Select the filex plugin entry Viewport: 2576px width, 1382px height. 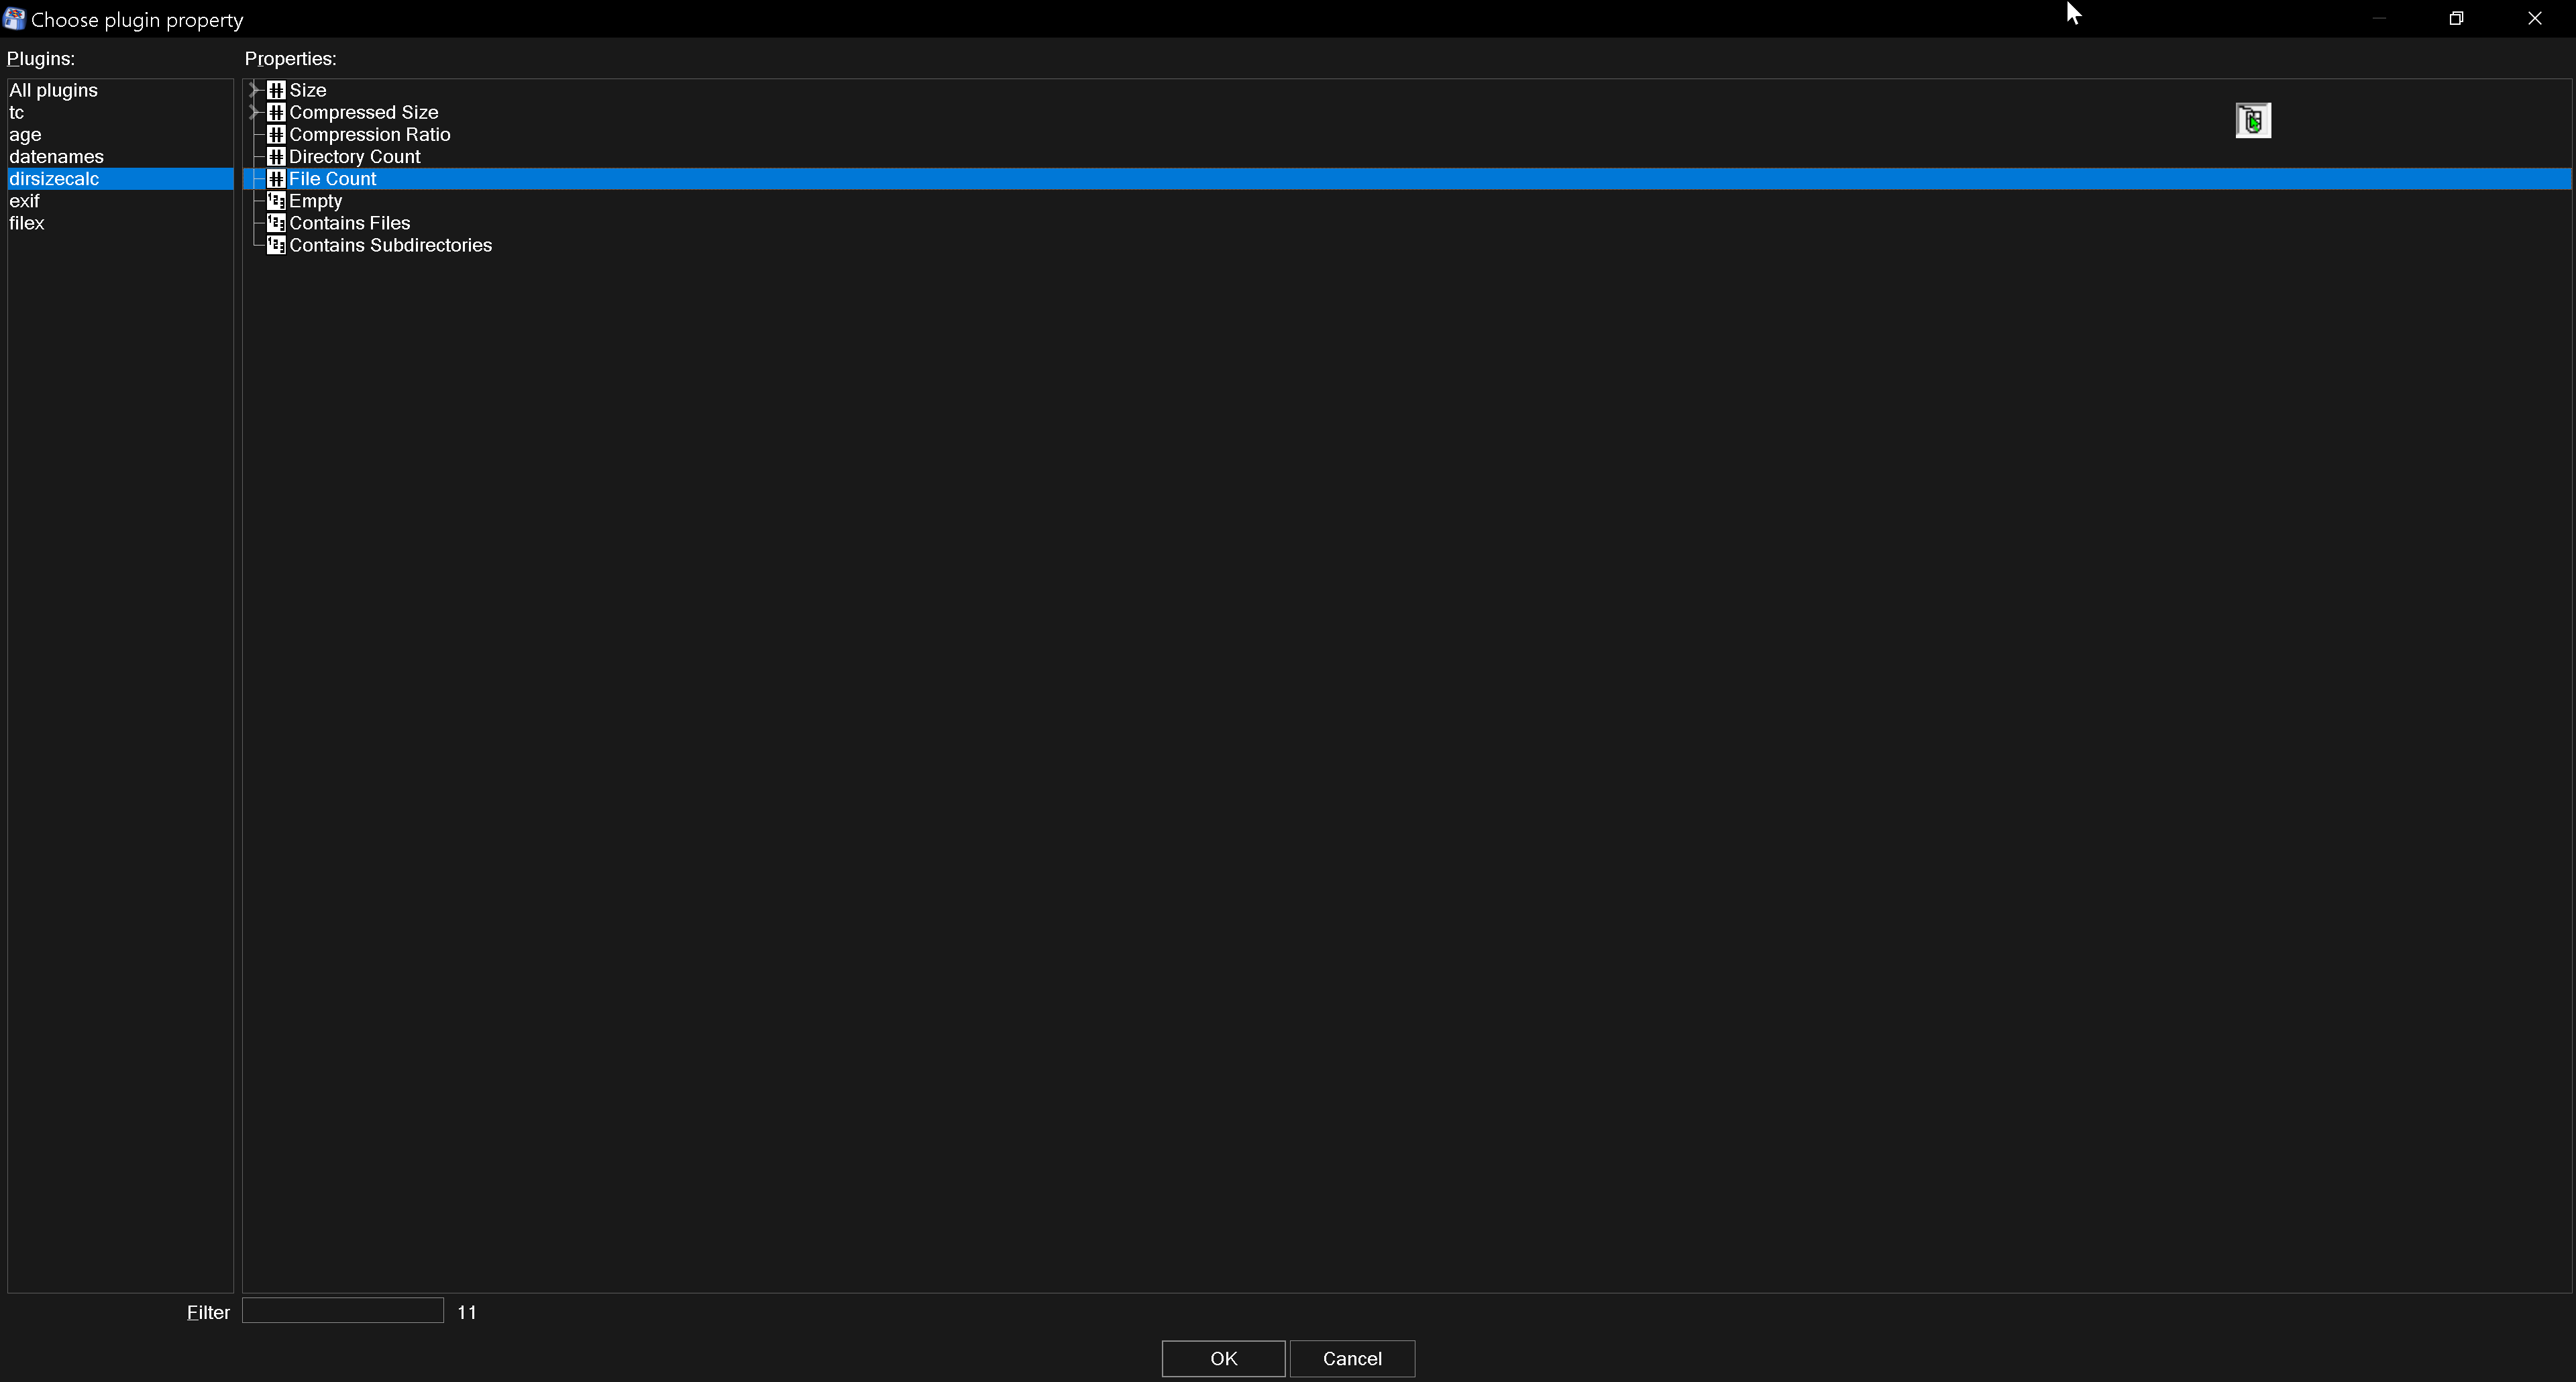coord(28,223)
